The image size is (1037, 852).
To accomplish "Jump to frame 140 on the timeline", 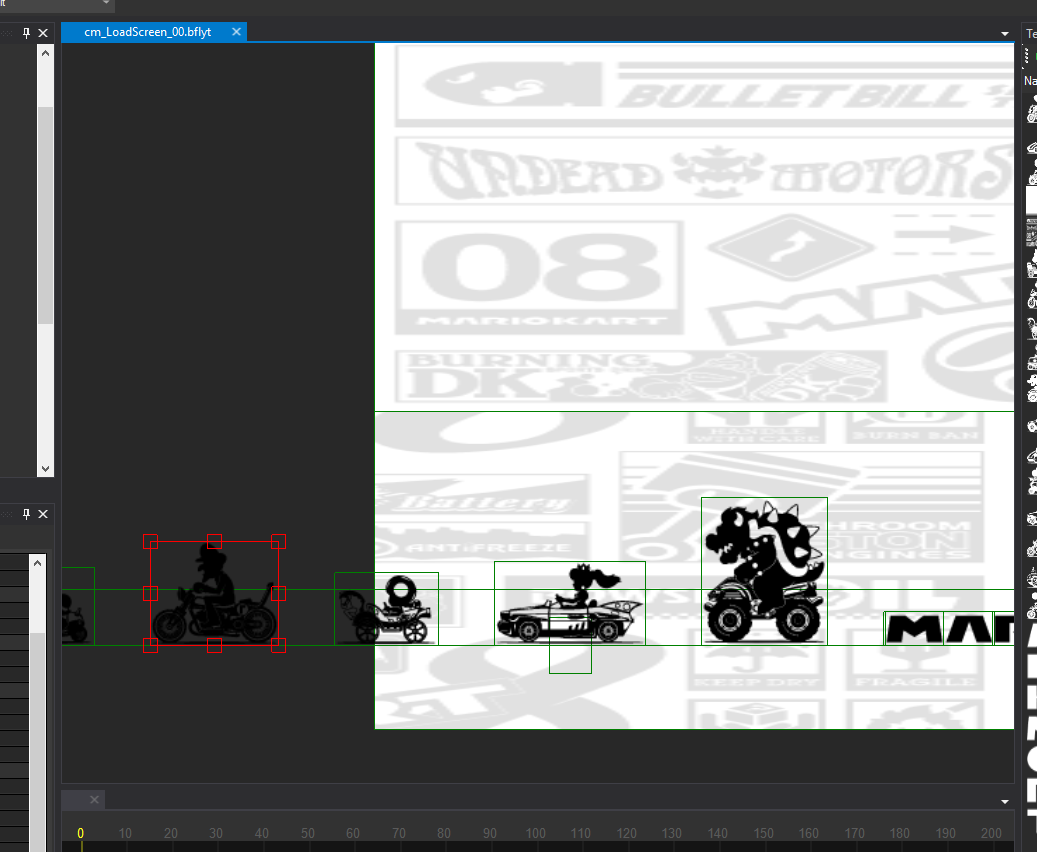I will click(718, 833).
